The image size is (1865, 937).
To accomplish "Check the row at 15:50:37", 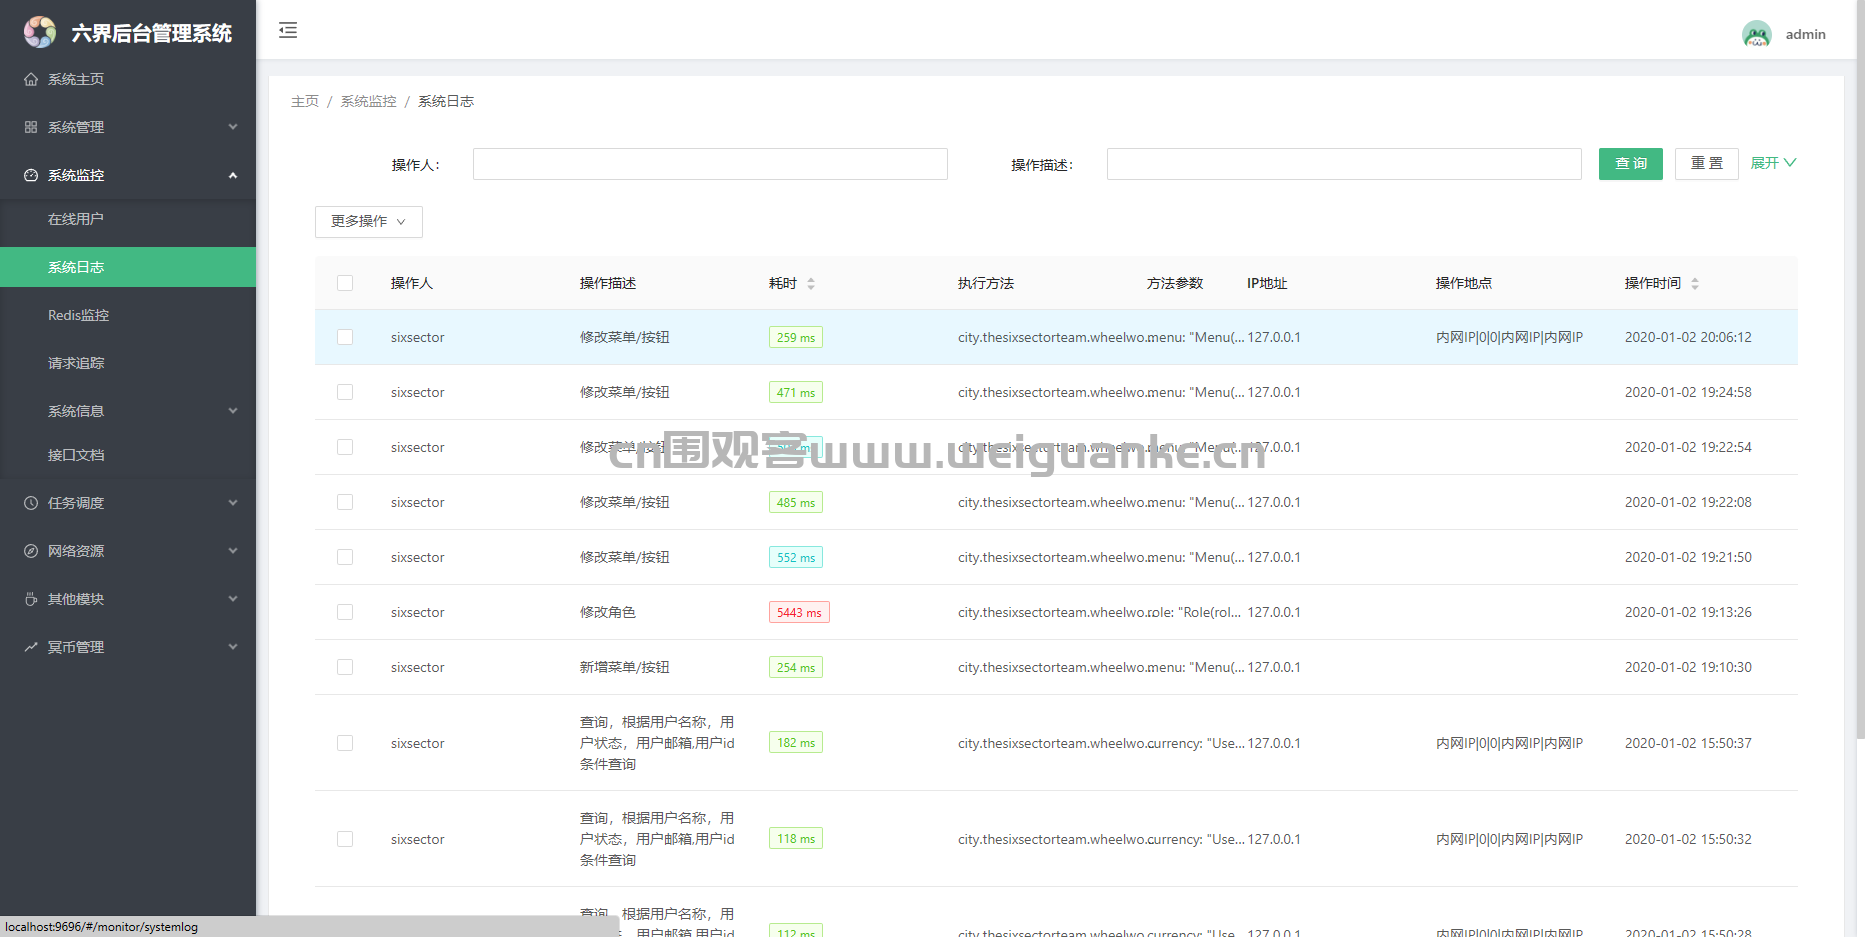I will (345, 743).
